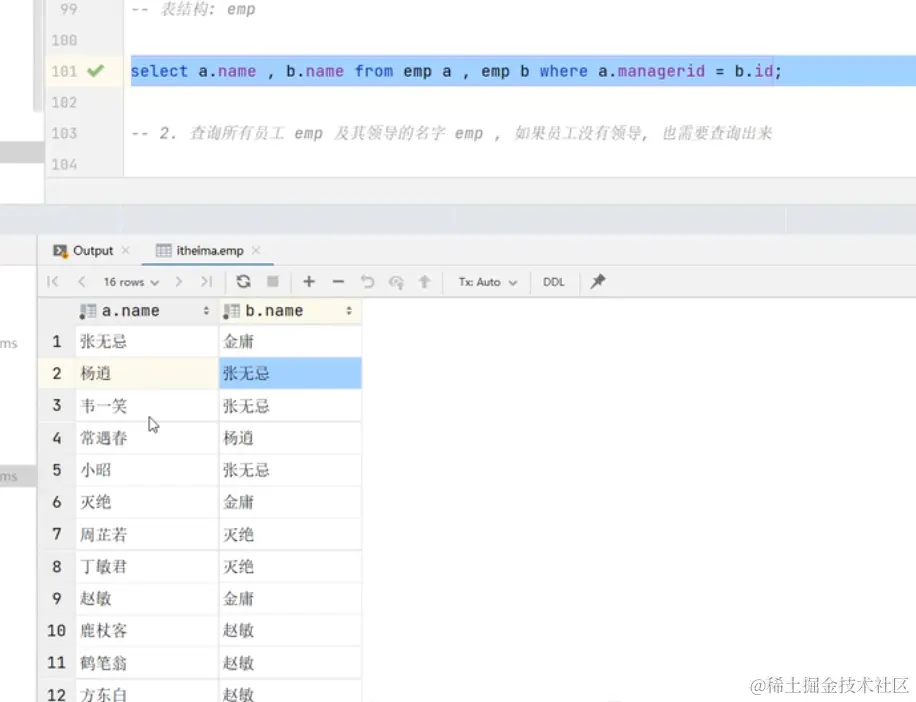Image resolution: width=916 pixels, height=702 pixels.
Task: Sort by the b.name column arrows
Action: [349, 311]
